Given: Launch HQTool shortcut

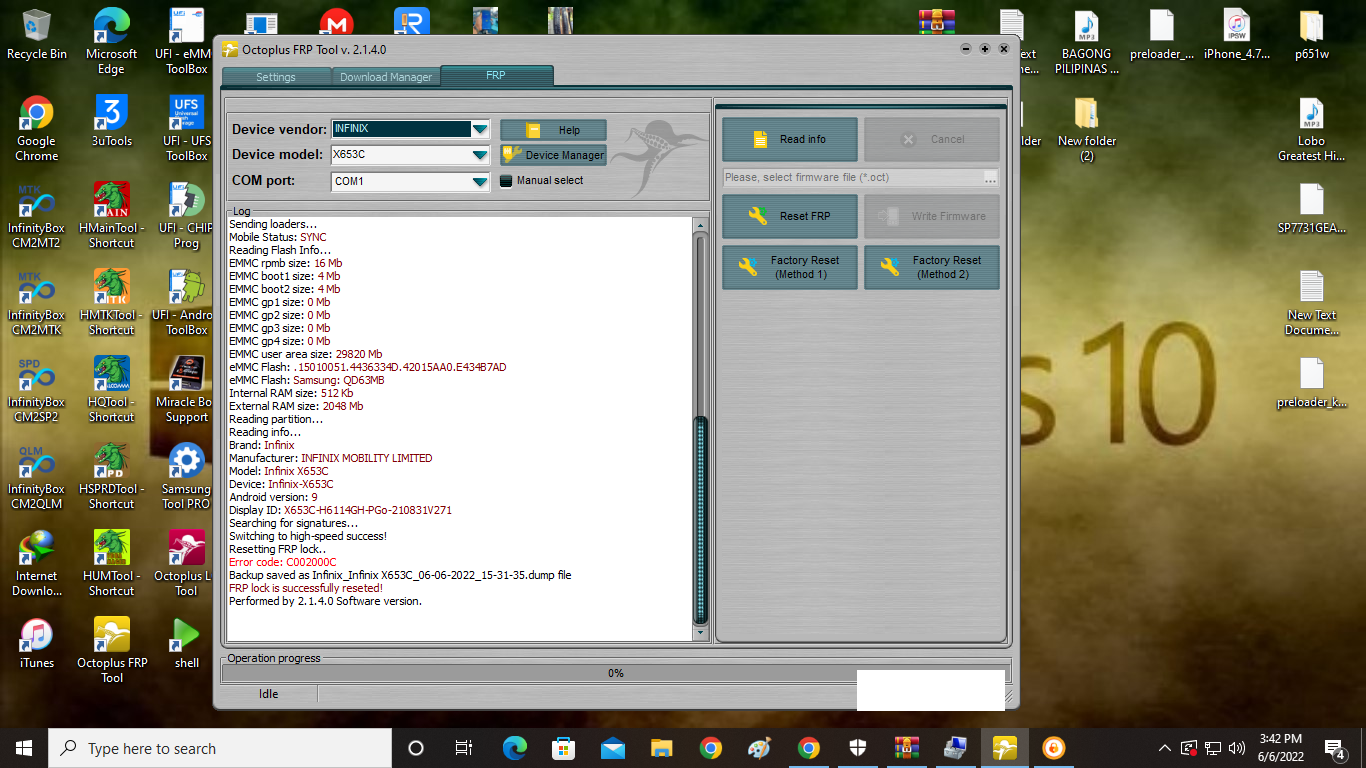Looking at the screenshot, I should tap(111, 389).
